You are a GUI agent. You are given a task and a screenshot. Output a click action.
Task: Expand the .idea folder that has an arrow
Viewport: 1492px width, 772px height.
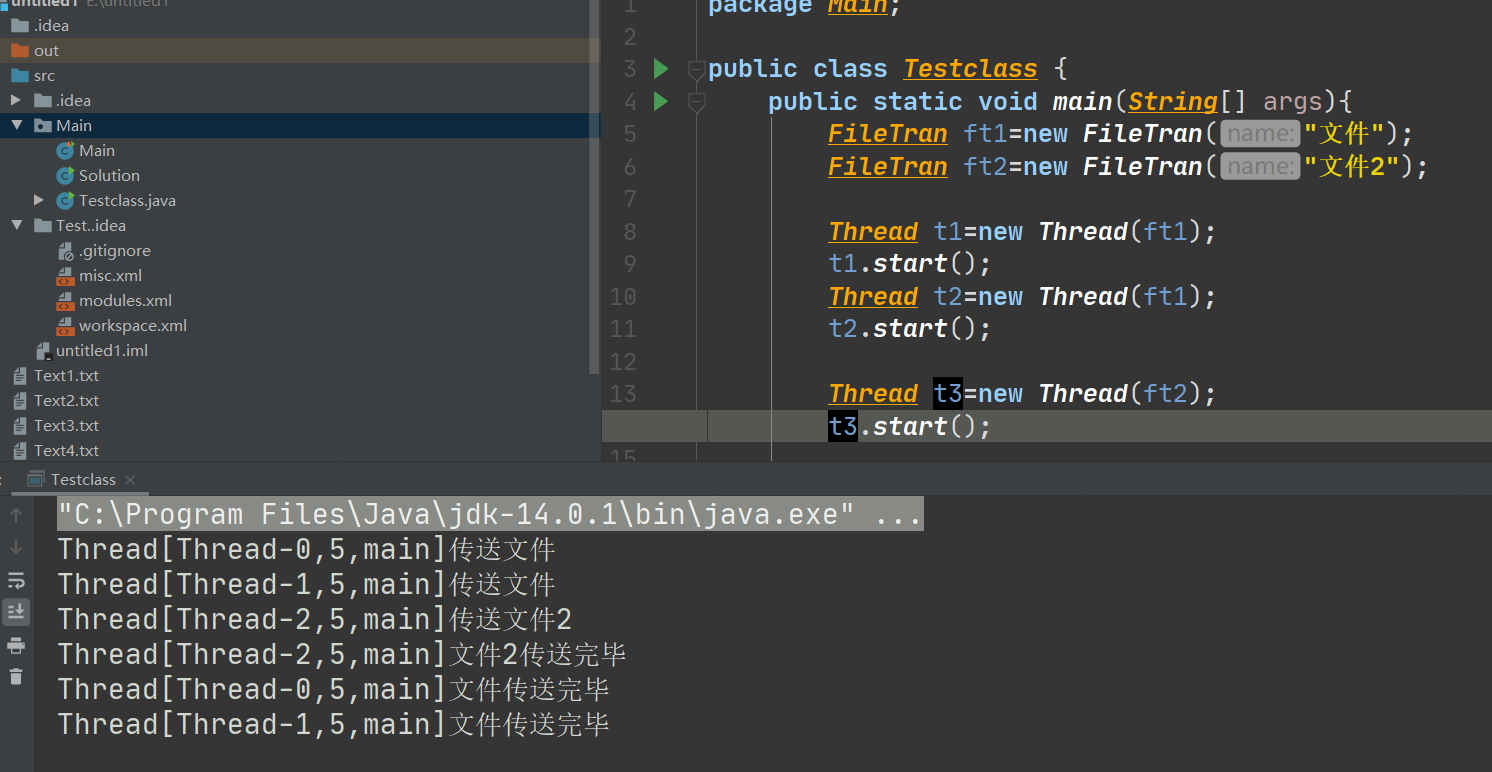click(x=16, y=100)
